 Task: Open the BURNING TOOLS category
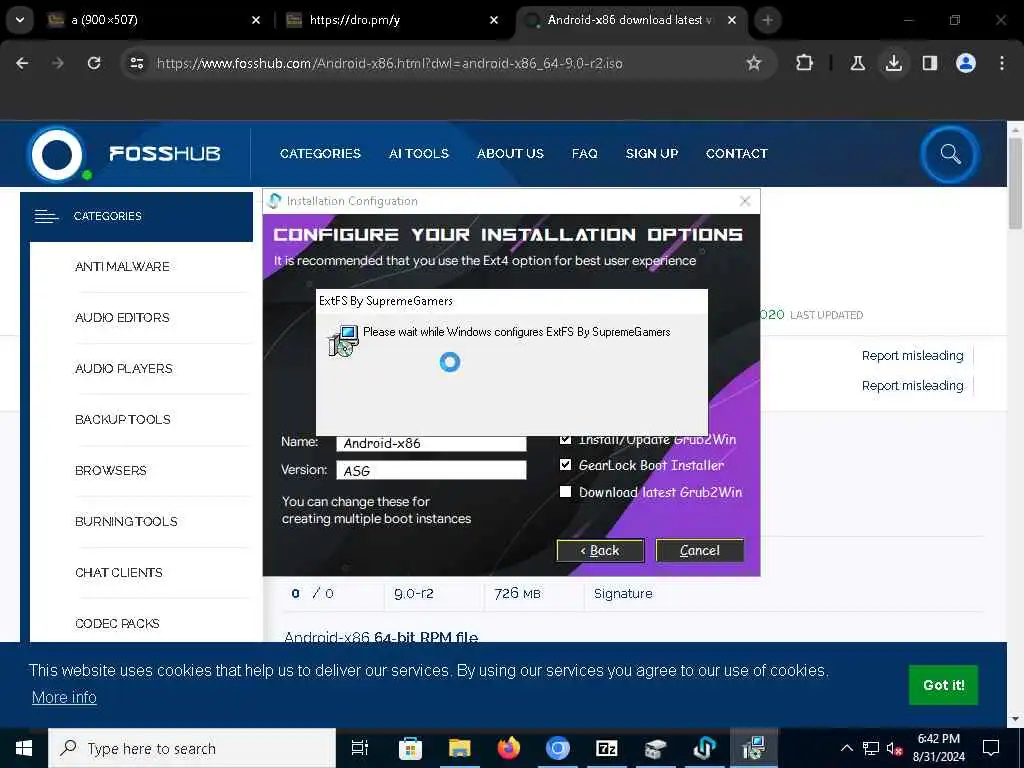(x=126, y=521)
